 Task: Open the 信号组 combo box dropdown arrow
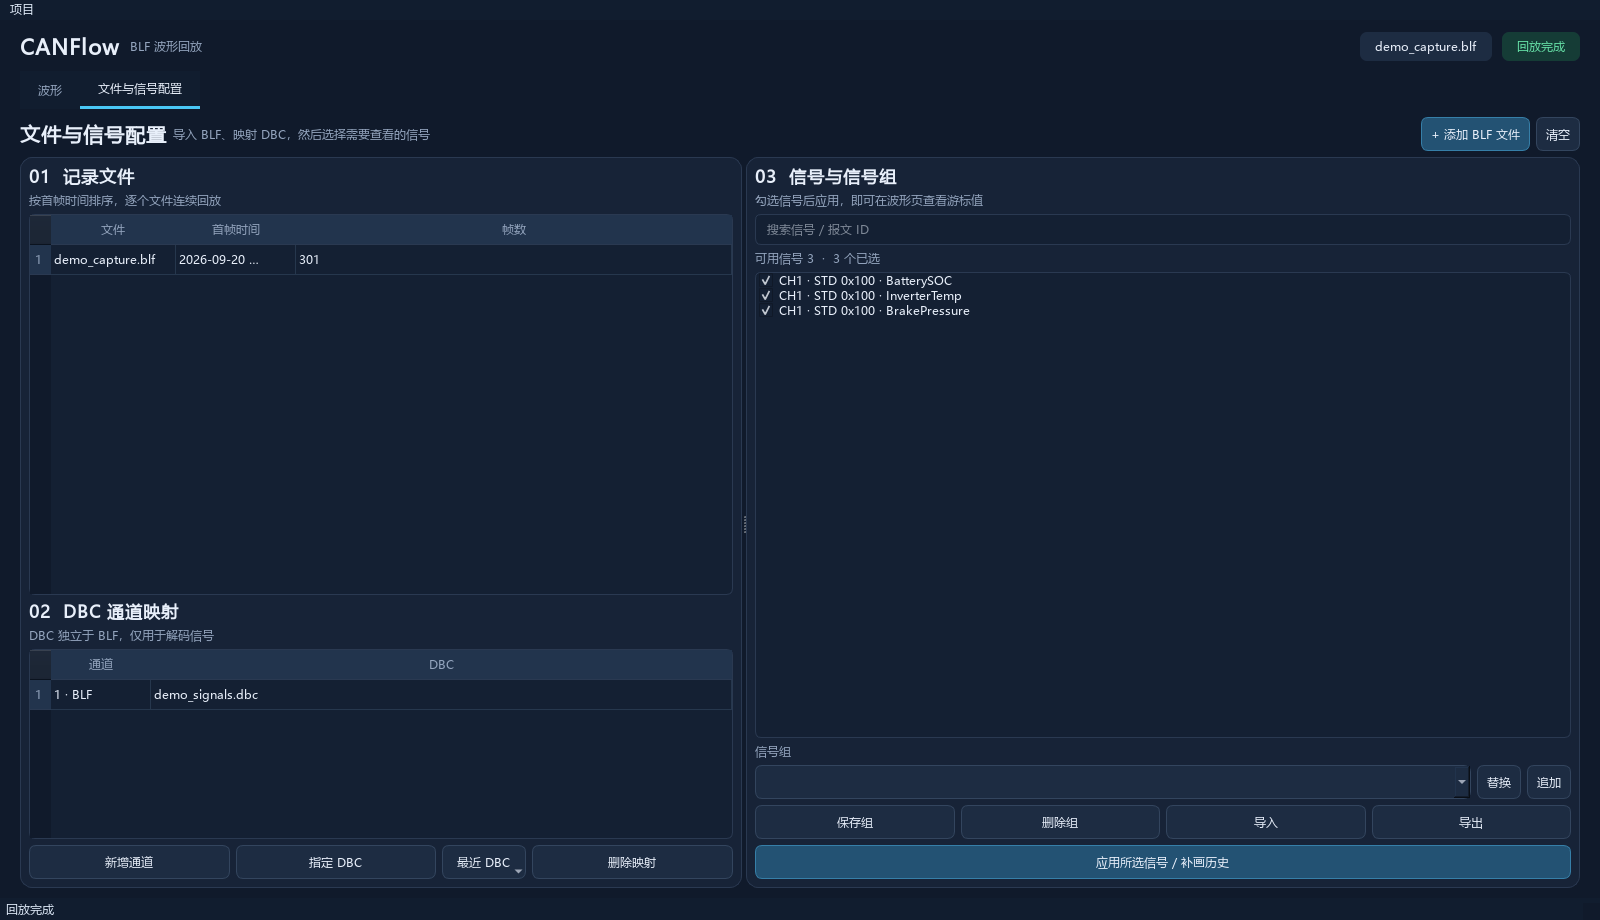pos(1461,782)
